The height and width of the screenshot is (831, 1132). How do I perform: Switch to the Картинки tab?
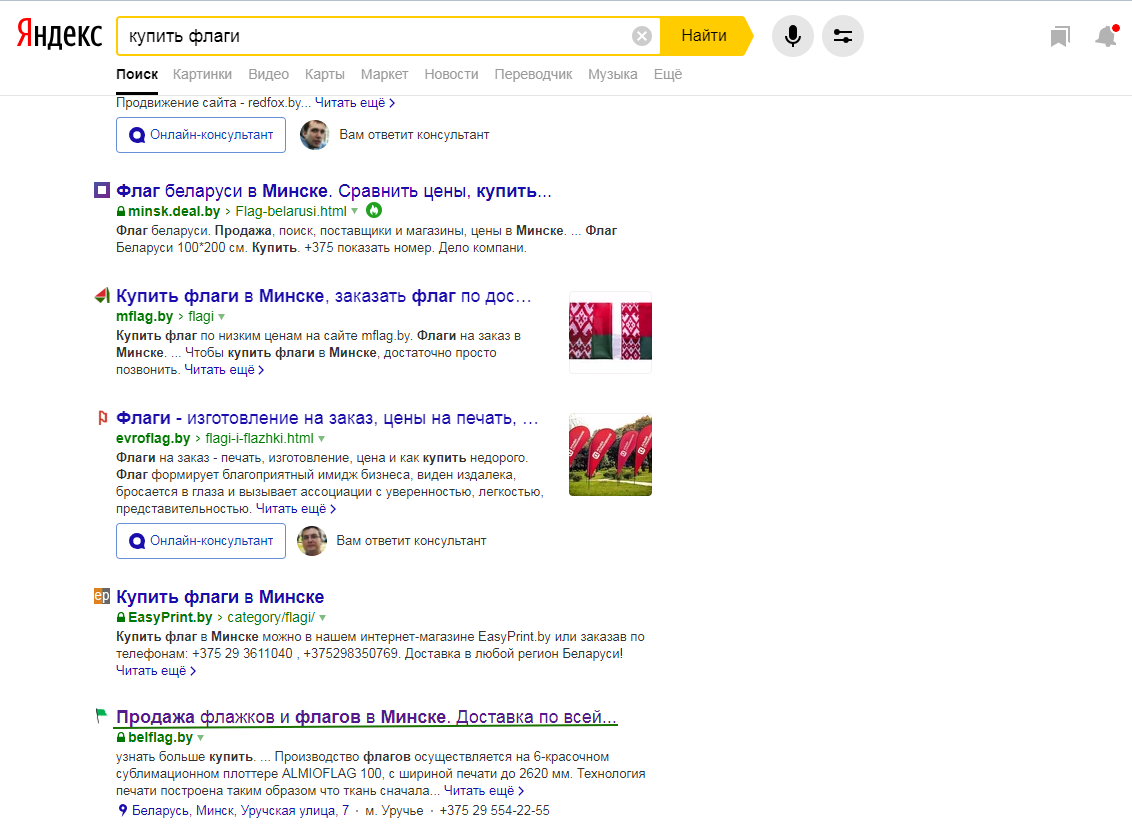(202, 74)
